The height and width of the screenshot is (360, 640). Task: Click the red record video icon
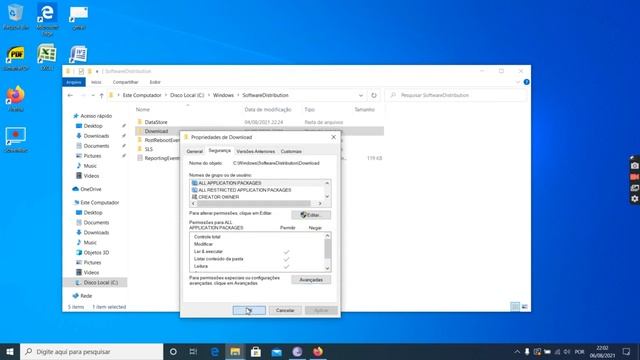[x=634, y=177]
